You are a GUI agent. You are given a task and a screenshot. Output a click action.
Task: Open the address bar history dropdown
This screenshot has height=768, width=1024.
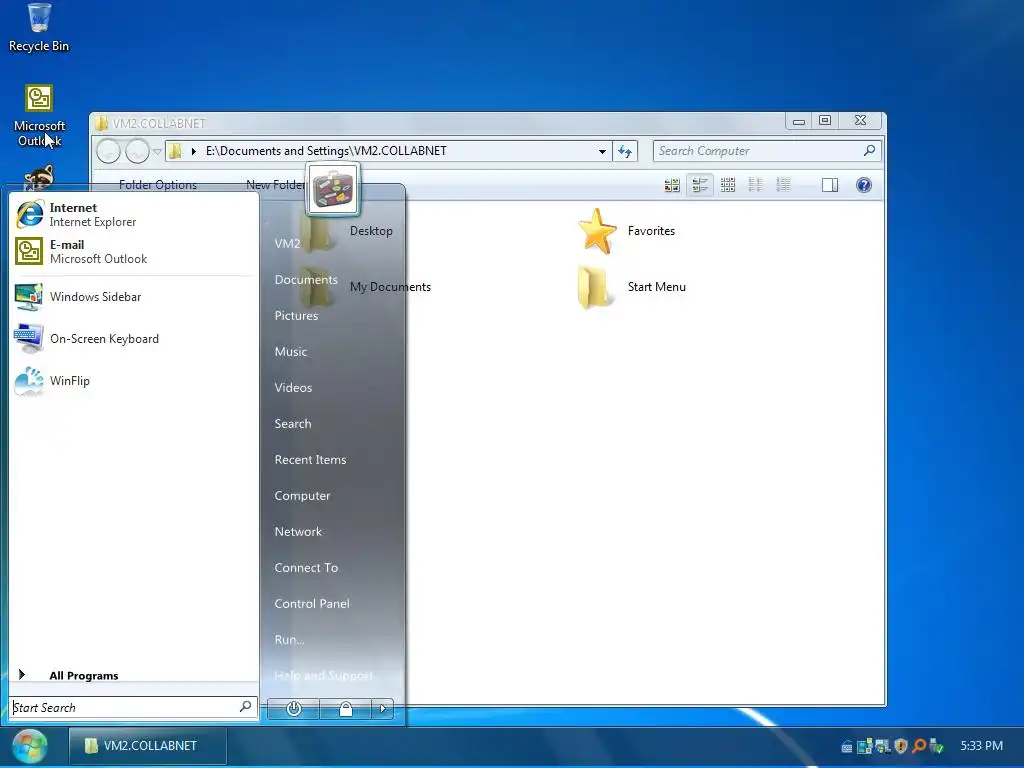click(x=602, y=152)
